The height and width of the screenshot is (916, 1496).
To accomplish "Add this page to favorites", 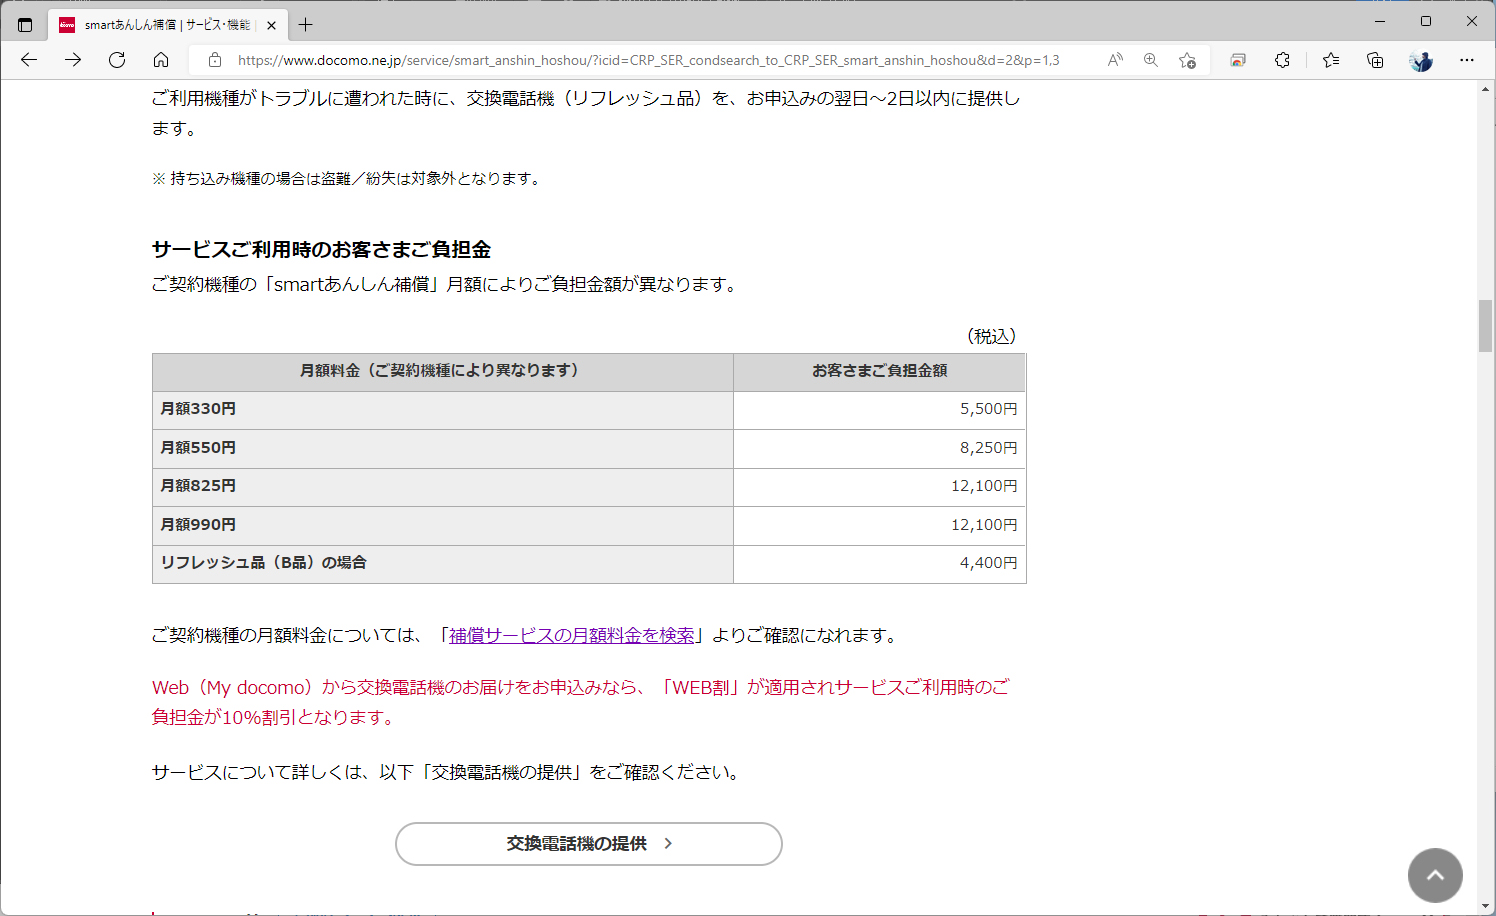I will (1186, 60).
